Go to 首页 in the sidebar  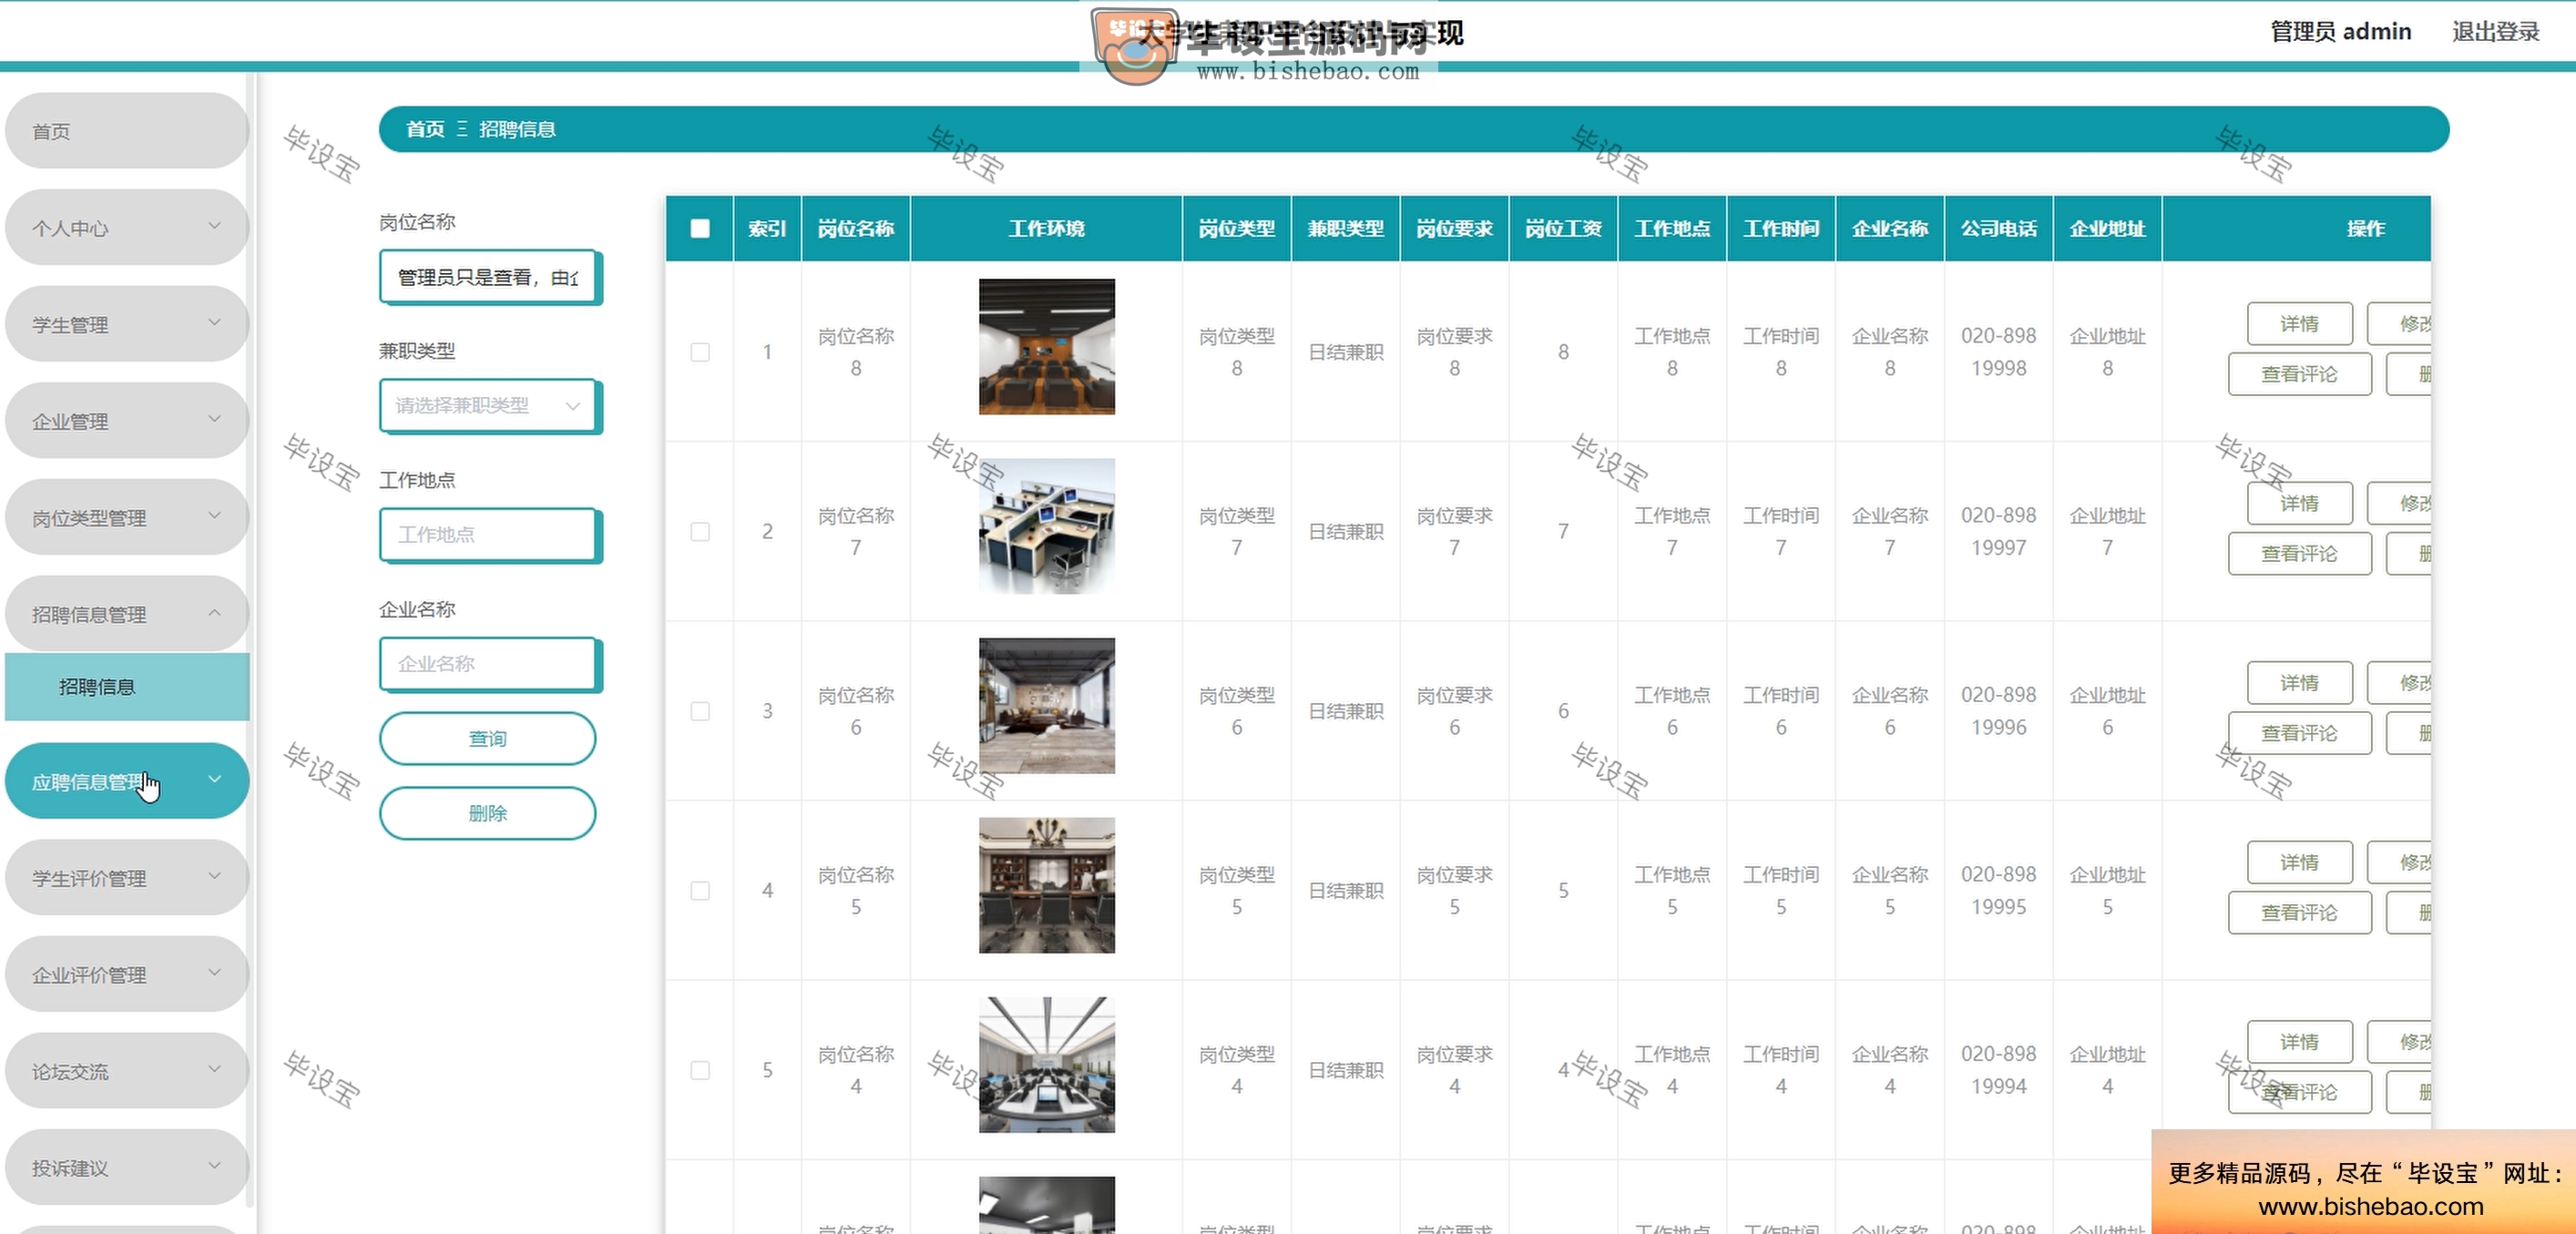(x=127, y=131)
